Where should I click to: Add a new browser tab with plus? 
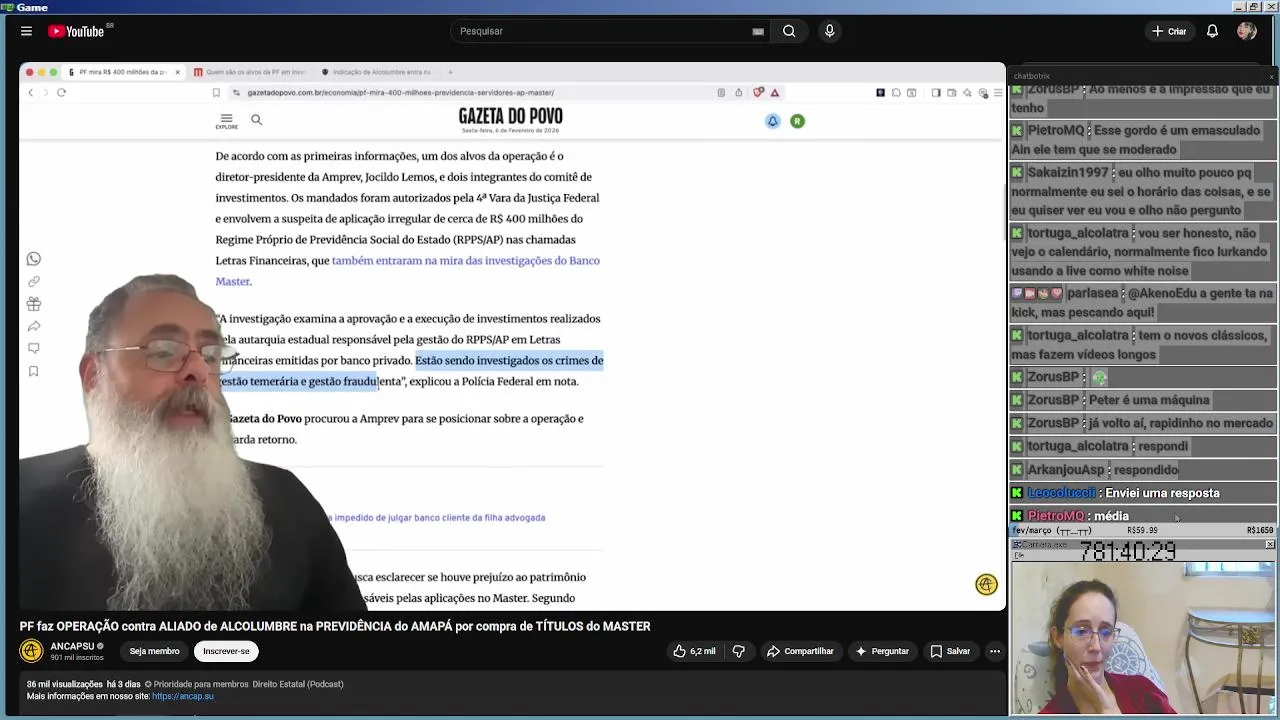[x=450, y=72]
